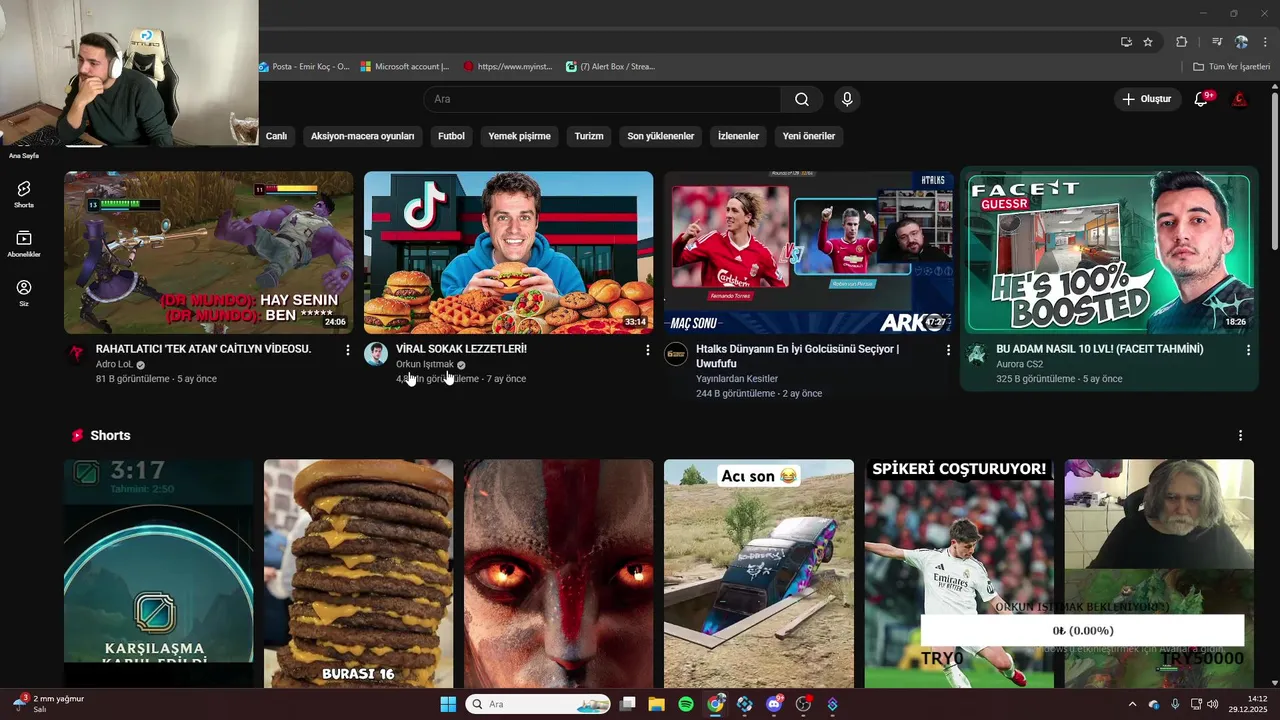This screenshot has height=720, width=1280.
Task: Open Tüm Yer İşaretleri bookmarks folder
Action: [1231, 66]
